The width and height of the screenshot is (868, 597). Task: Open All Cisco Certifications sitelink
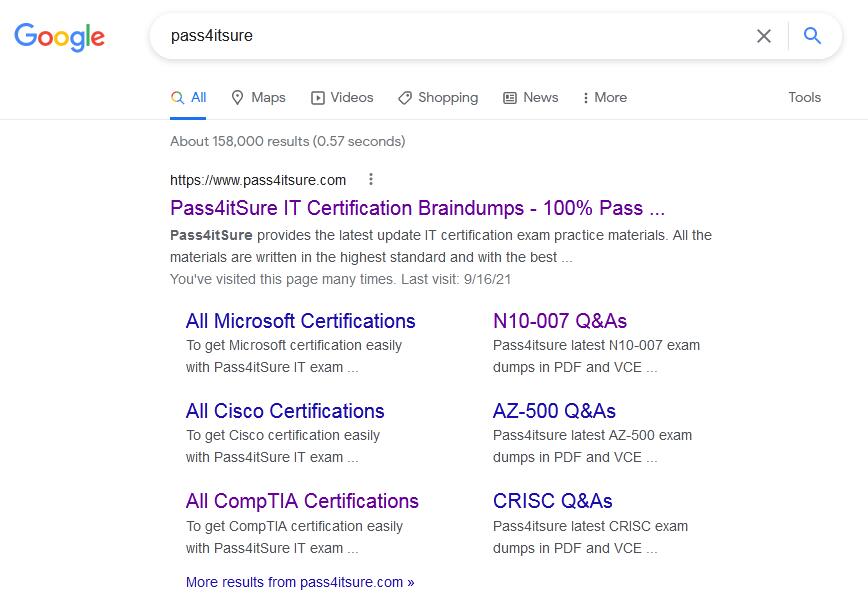pos(285,411)
